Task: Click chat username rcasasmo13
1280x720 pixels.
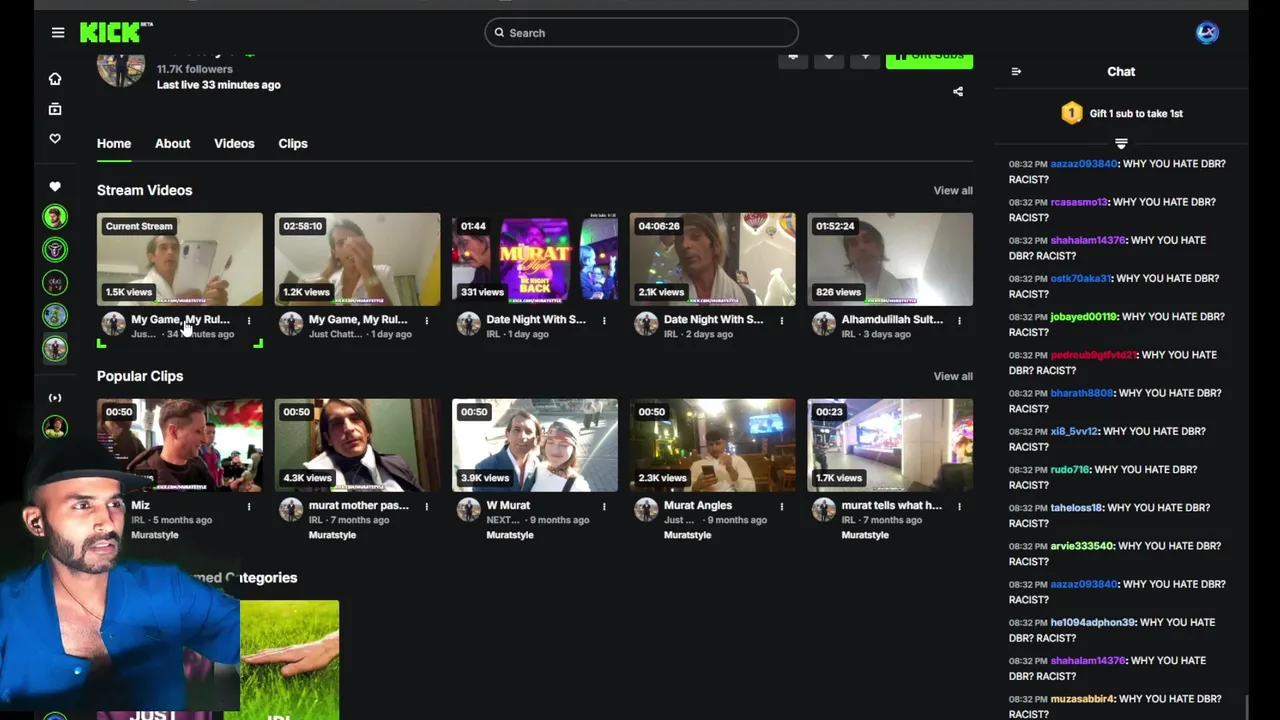Action: pyautogui.click(x=1079, y=202)
